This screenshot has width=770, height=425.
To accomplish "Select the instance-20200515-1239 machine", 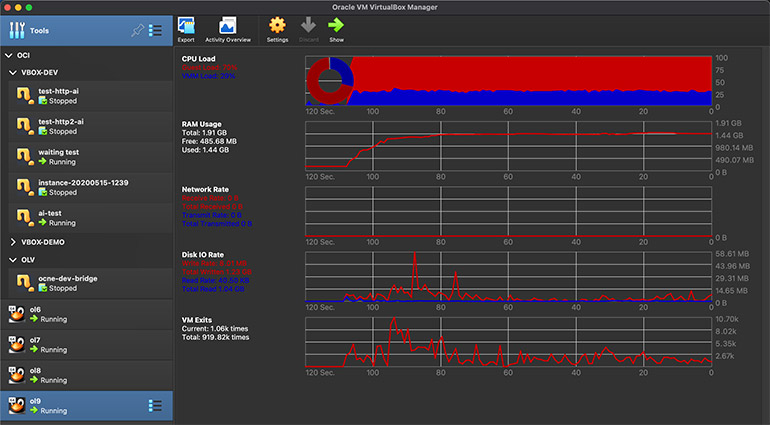I will pos(90,187).
